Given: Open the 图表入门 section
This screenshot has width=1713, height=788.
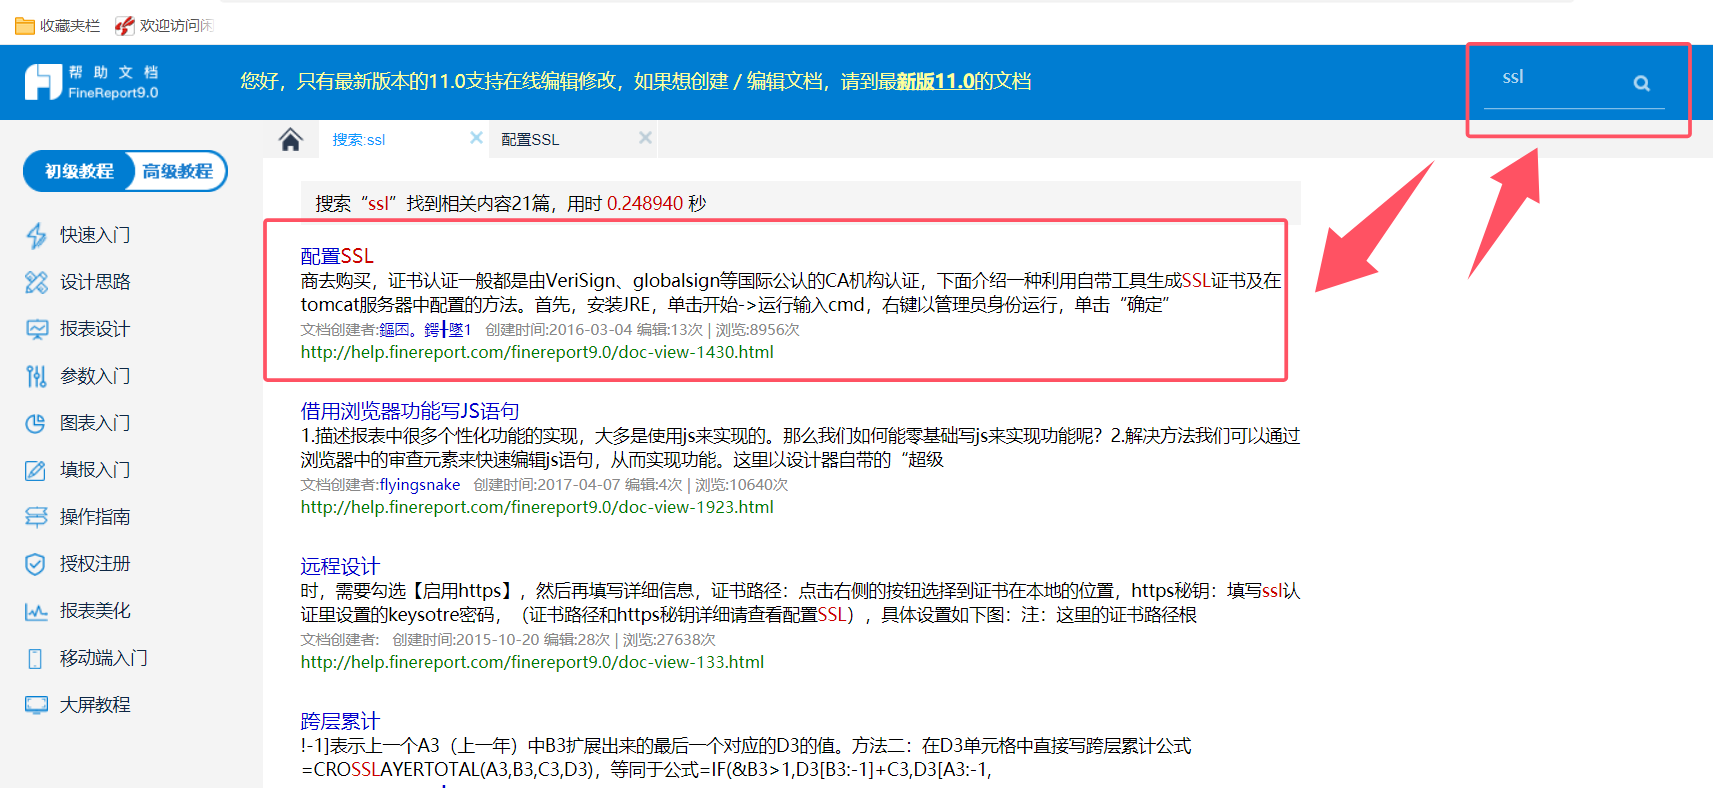Looking at the screenshot, I should [95, 423].
